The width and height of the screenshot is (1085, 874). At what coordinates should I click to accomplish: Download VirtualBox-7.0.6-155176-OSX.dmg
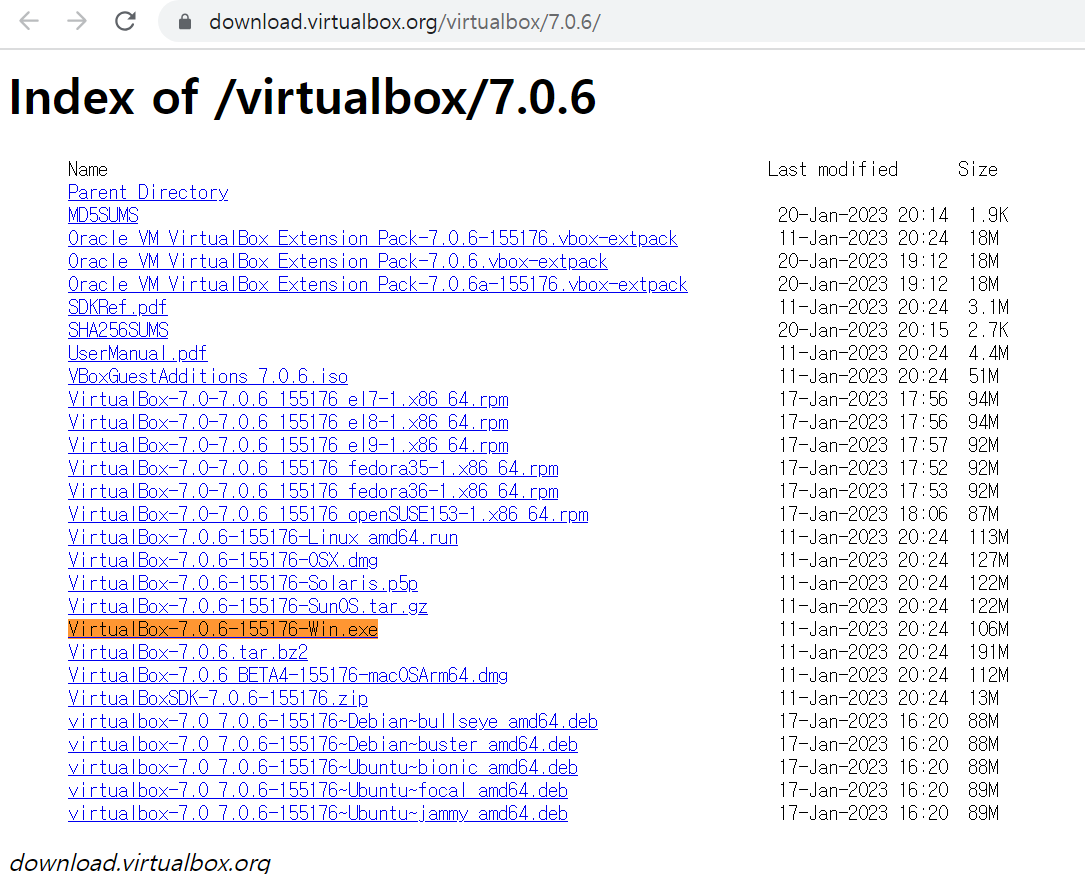tap(223, 560)
